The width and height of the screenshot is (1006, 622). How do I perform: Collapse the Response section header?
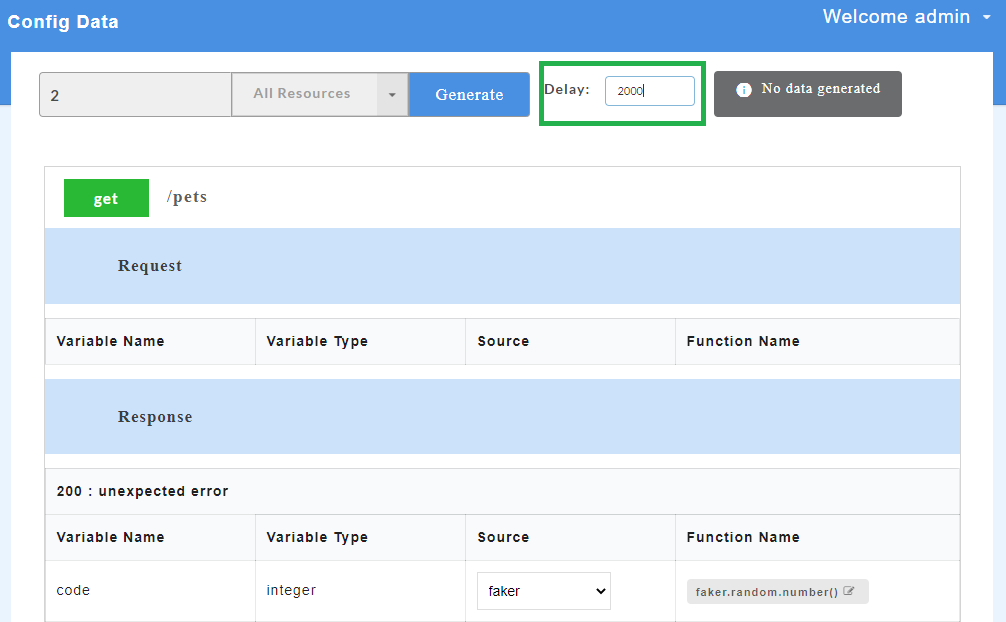155,417
